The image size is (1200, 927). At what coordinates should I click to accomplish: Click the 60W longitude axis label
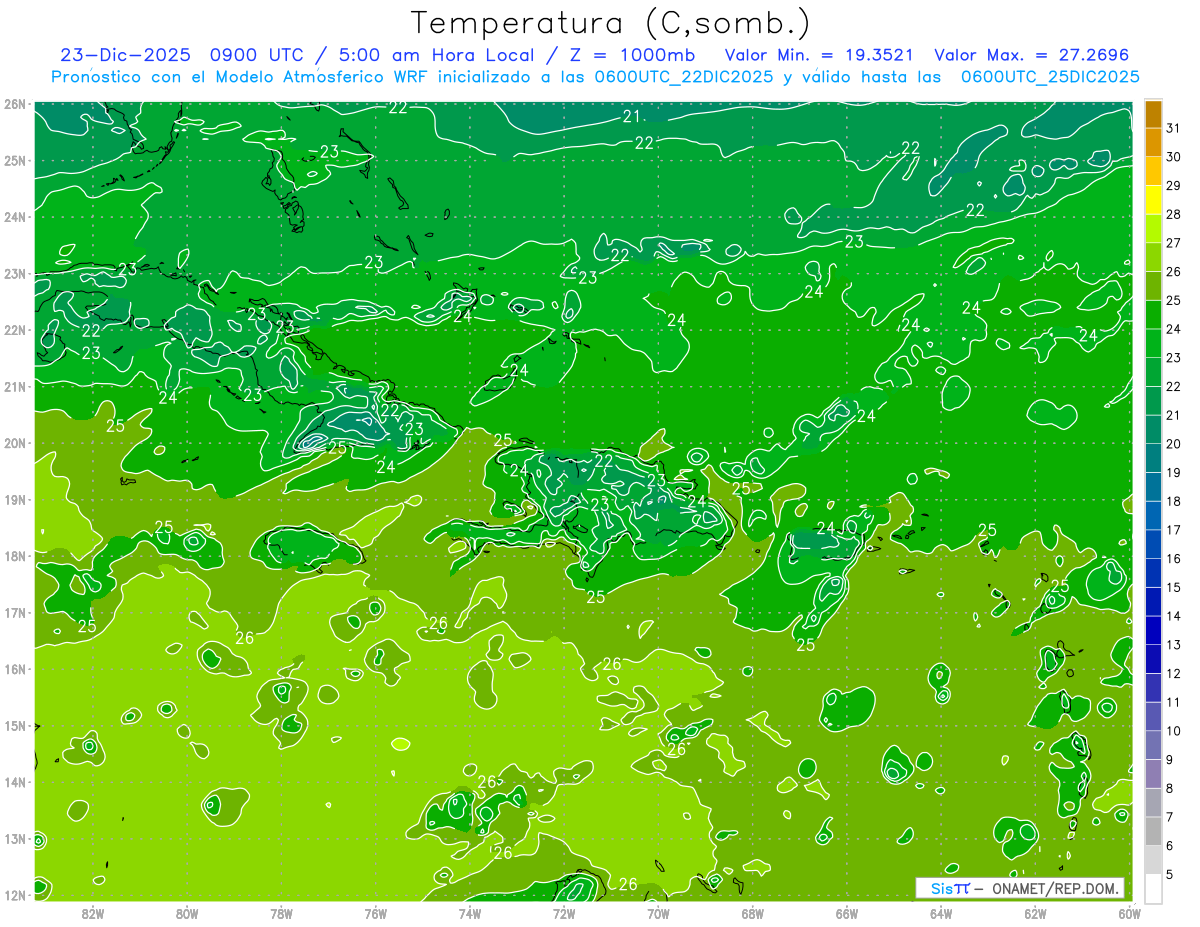point(1129,913)
